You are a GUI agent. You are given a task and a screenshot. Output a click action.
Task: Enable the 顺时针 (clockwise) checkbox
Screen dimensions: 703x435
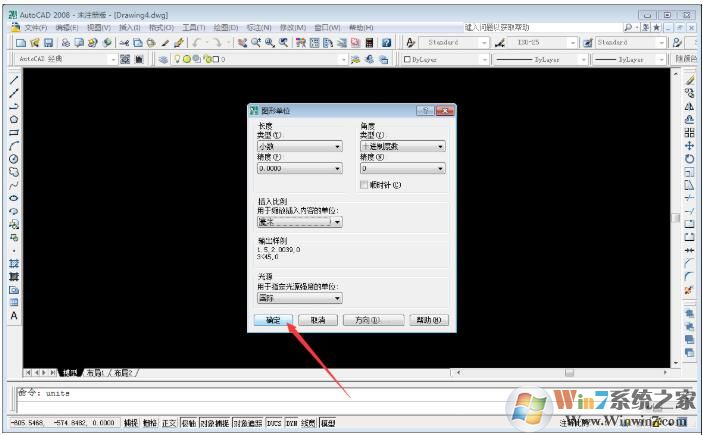pyautogui.click(x=364, y=185)
